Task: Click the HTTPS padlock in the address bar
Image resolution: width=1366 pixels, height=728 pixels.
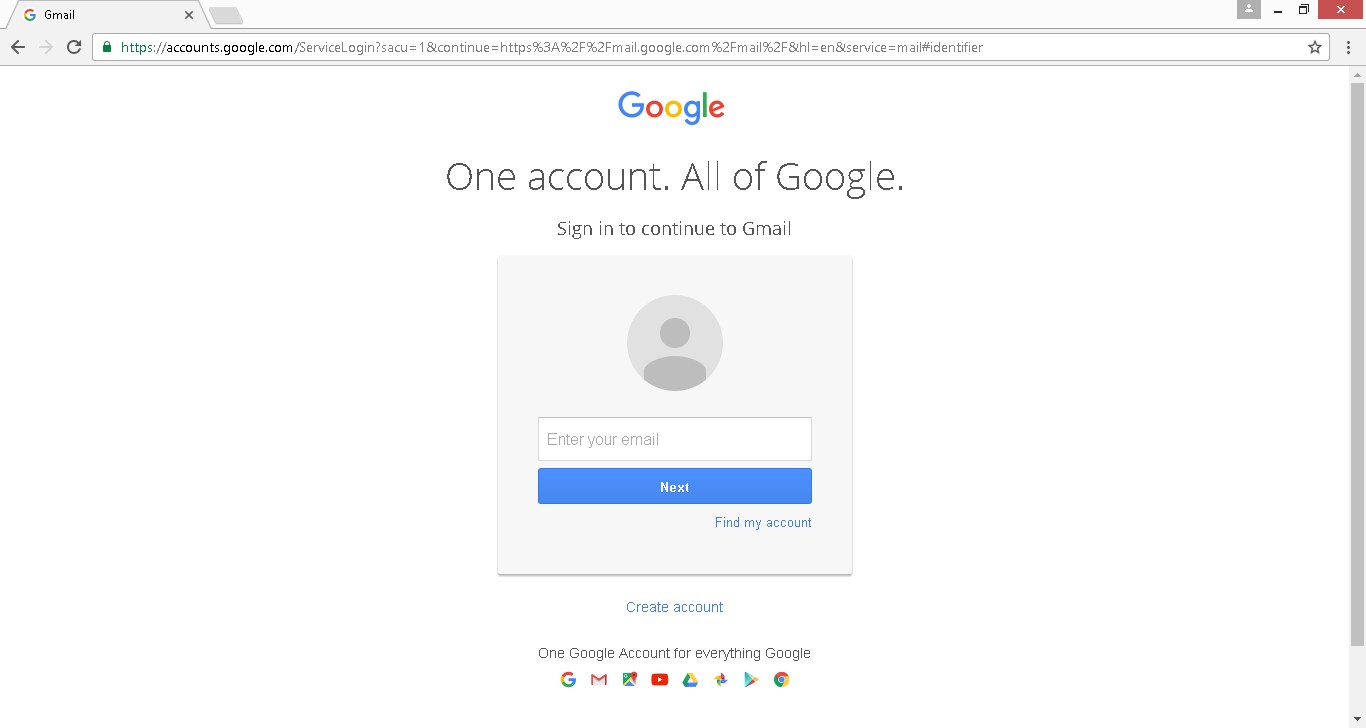Action: [103, 46]
